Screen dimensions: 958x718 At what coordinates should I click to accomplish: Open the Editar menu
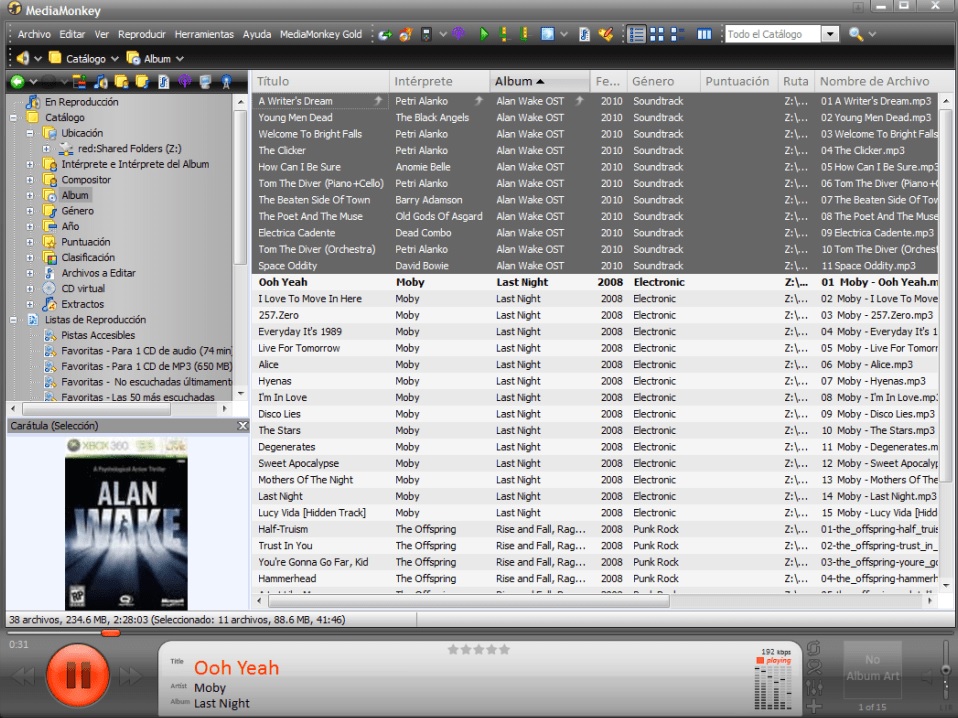click(72, 34)
